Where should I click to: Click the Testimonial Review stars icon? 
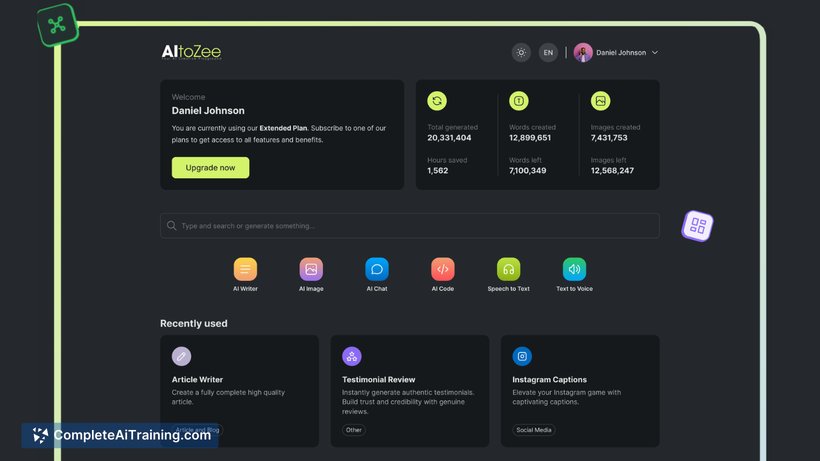(x=351, y=356)
